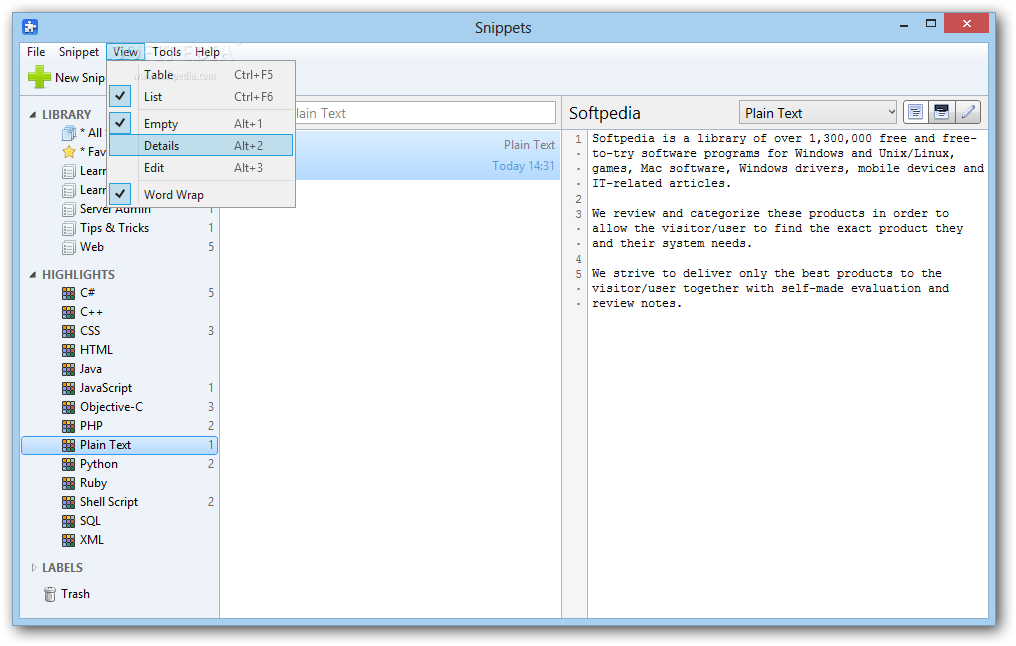
Task: Click the Shell Script highlight icon
Action: click(x=68, y=502)
